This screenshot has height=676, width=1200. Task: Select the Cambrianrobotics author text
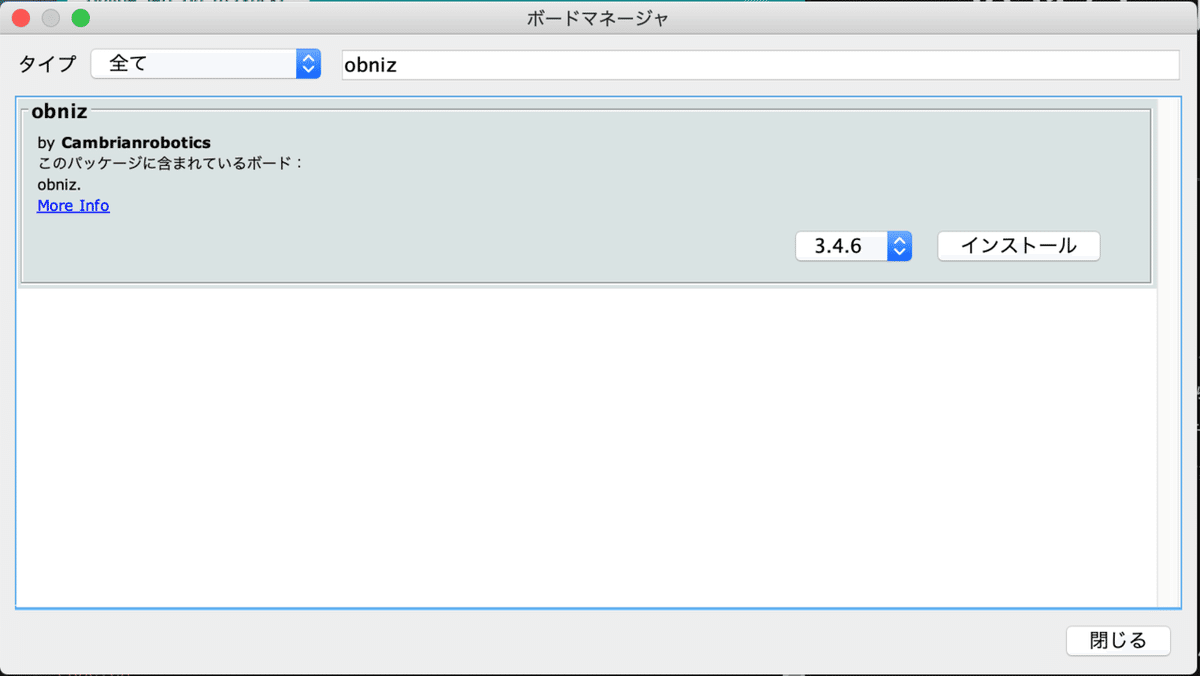[x=136, y=142]
